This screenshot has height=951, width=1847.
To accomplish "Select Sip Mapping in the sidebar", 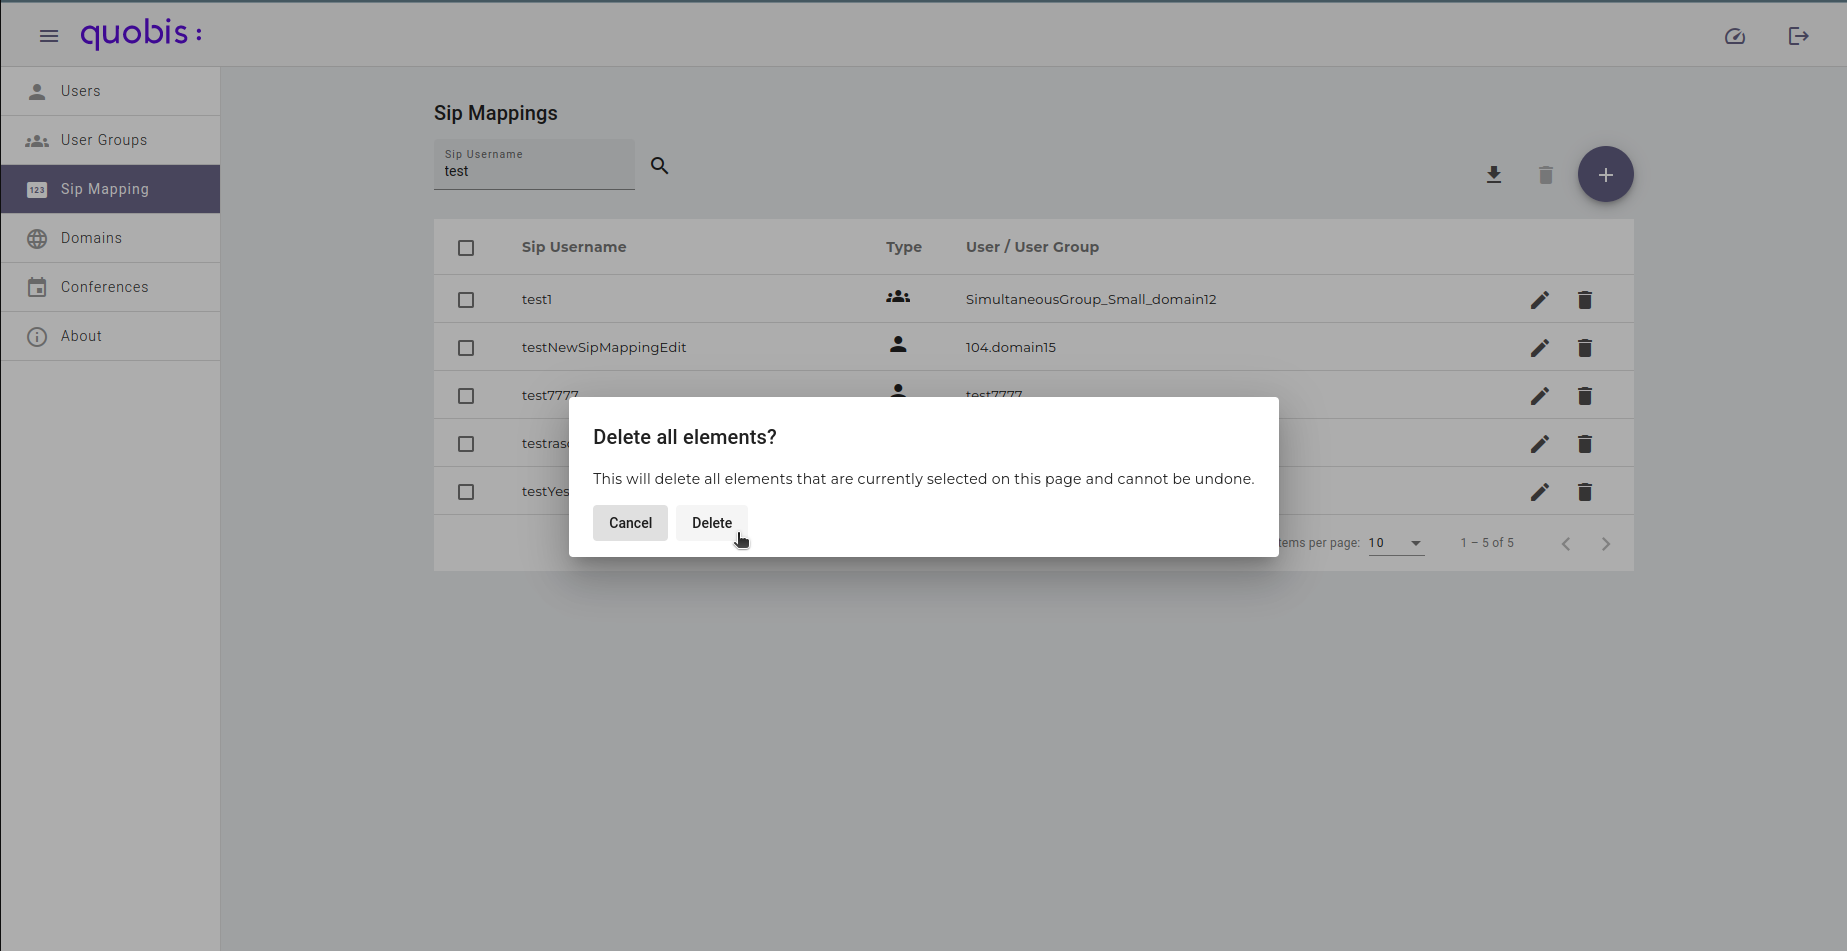I will (x=110, y=189).
